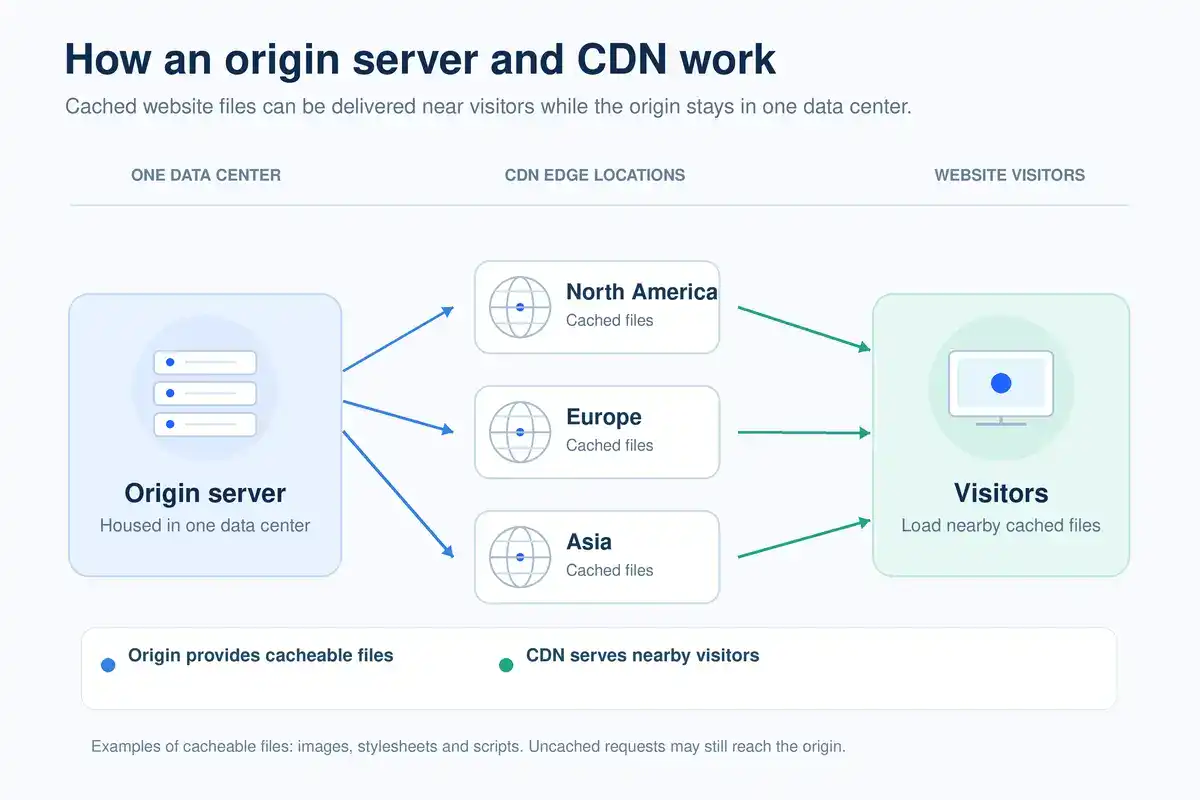Click the 'Visitors' heading
The height and width of the screenshot is (800, 1200).
1001,493
